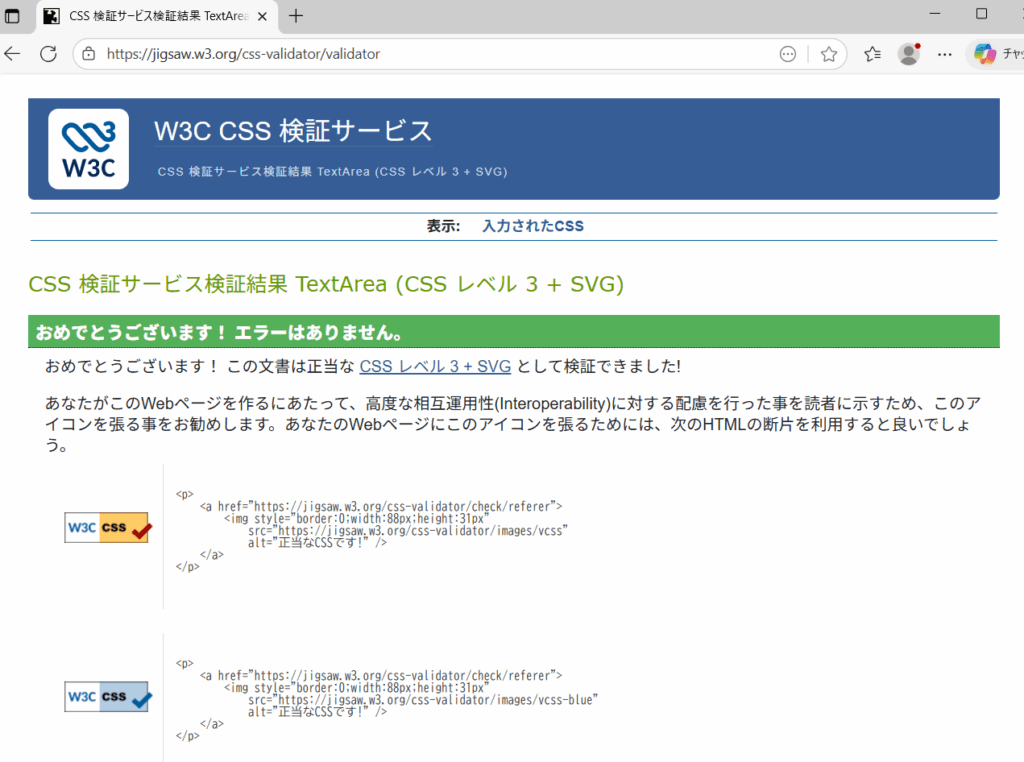Open the Copilot chat icon
Viewport: 1024px width, 762px height.
984,54
